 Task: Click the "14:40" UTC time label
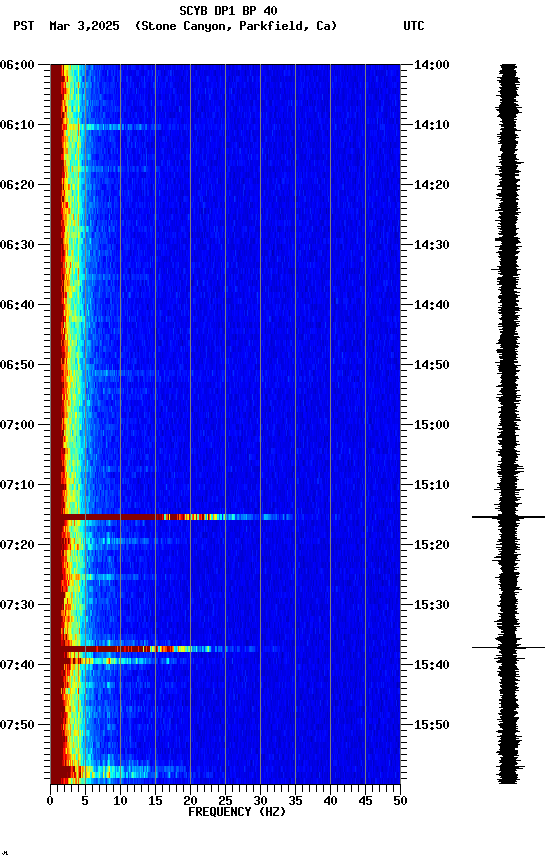(432, 305)
